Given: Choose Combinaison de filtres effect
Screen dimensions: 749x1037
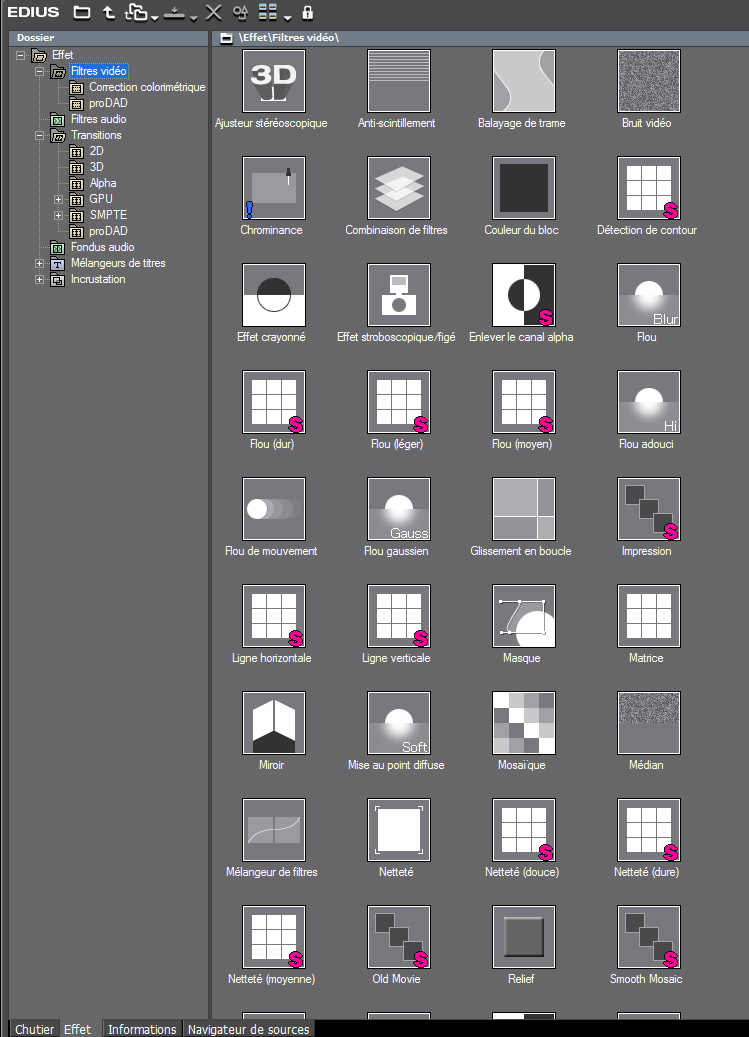Looking at the screenshot, I should [x=399, y=188].
